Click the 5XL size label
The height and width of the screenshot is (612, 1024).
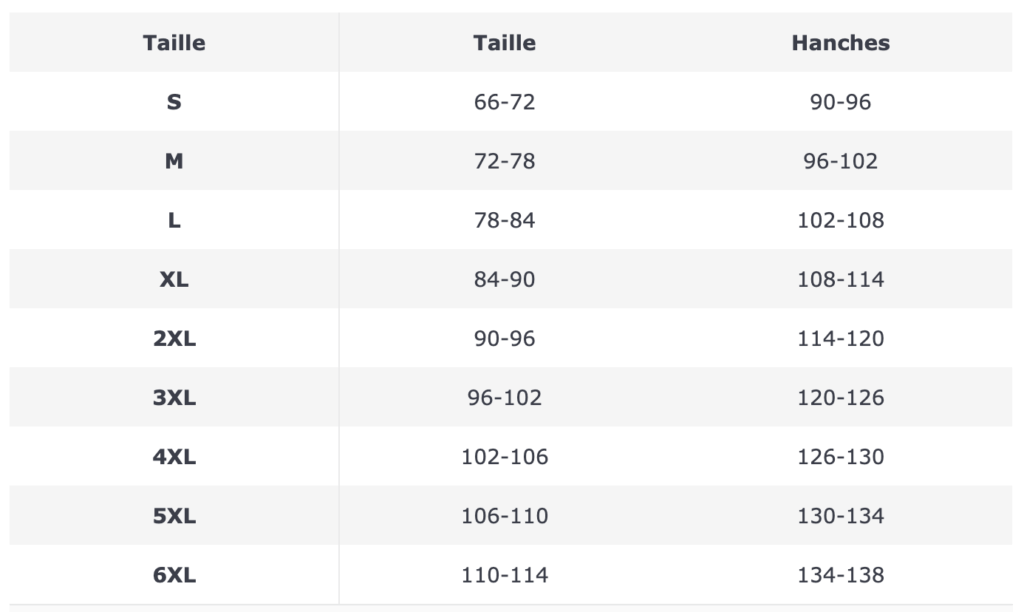tap(174, 516)
